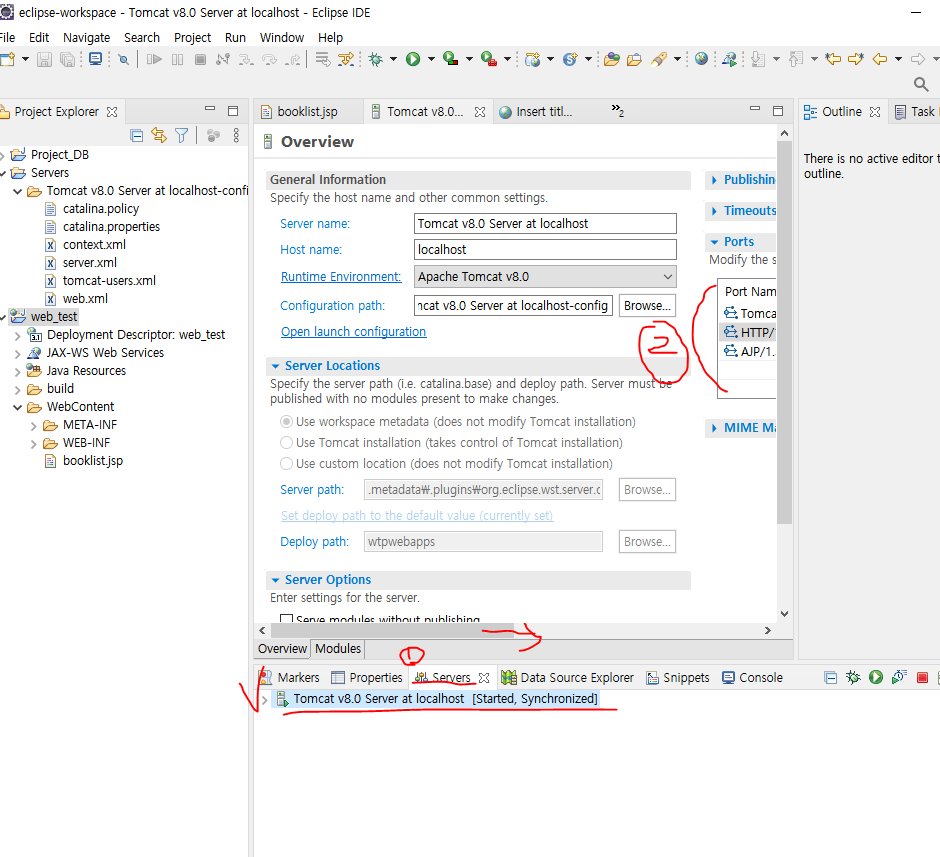
Task: Click the horizontal scrollbar in server editor
Action: coord(392,630)
